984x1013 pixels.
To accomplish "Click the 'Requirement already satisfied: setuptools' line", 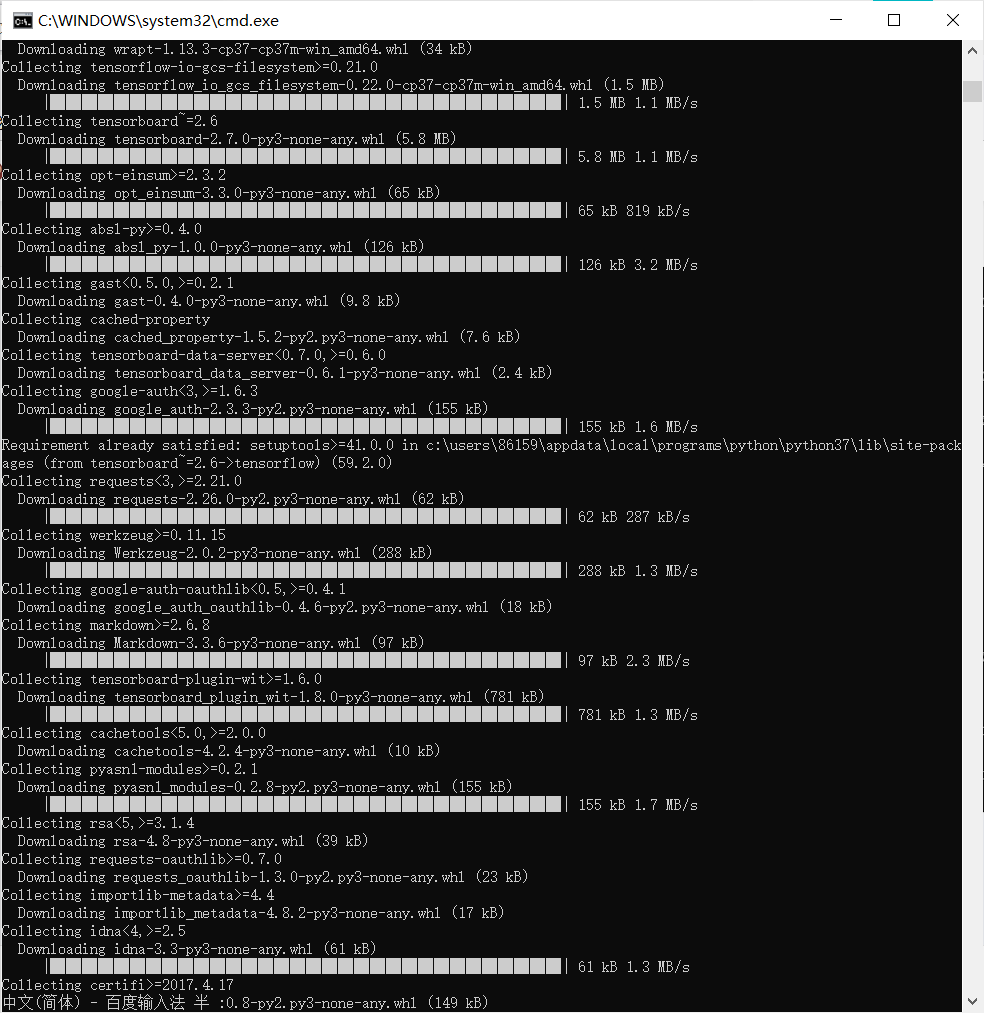I will (x=481, y=454).
